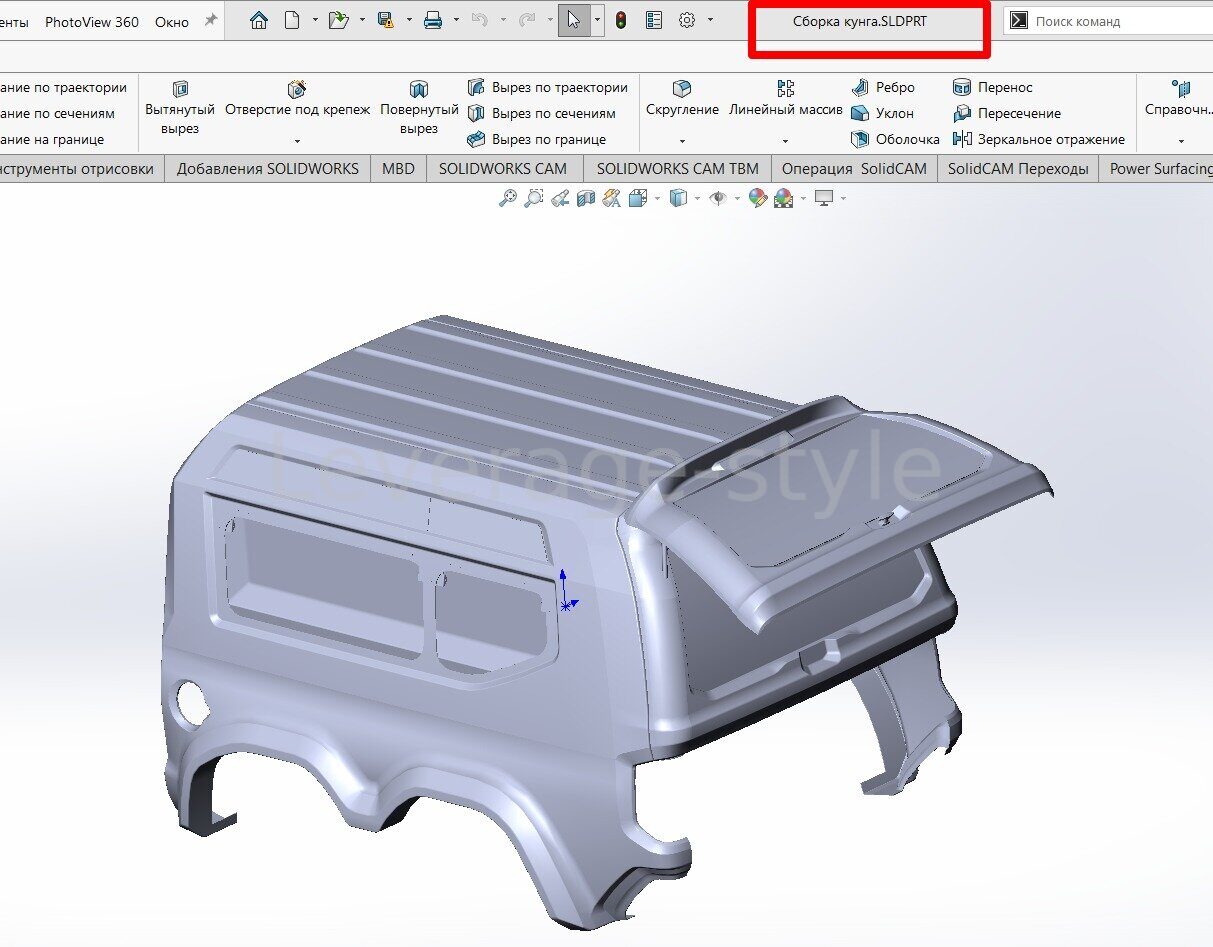
Task: Activate the Section View icon
Action: (x=586, y=199)
